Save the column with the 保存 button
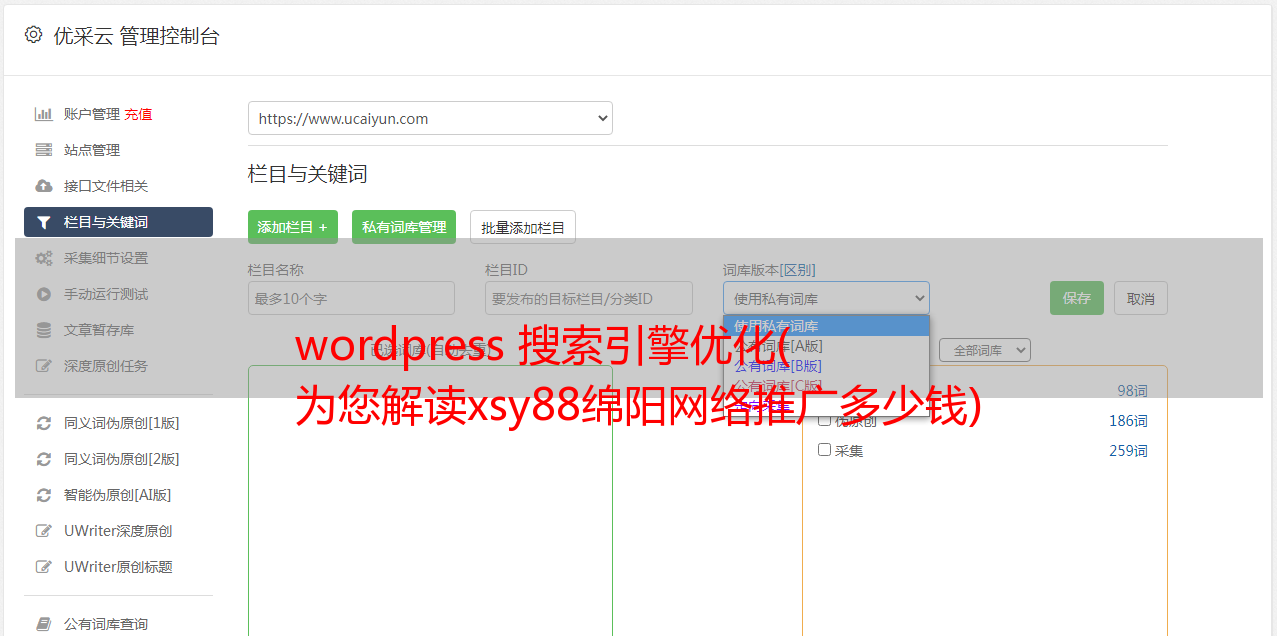Screen dimensions: 1277x636 click(x=1077, y=298)
